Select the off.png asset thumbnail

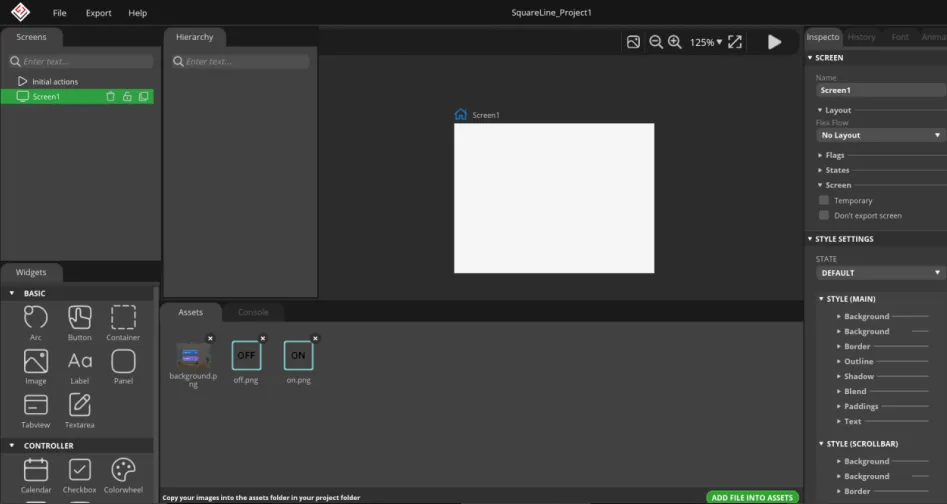(x=246, y=356)
